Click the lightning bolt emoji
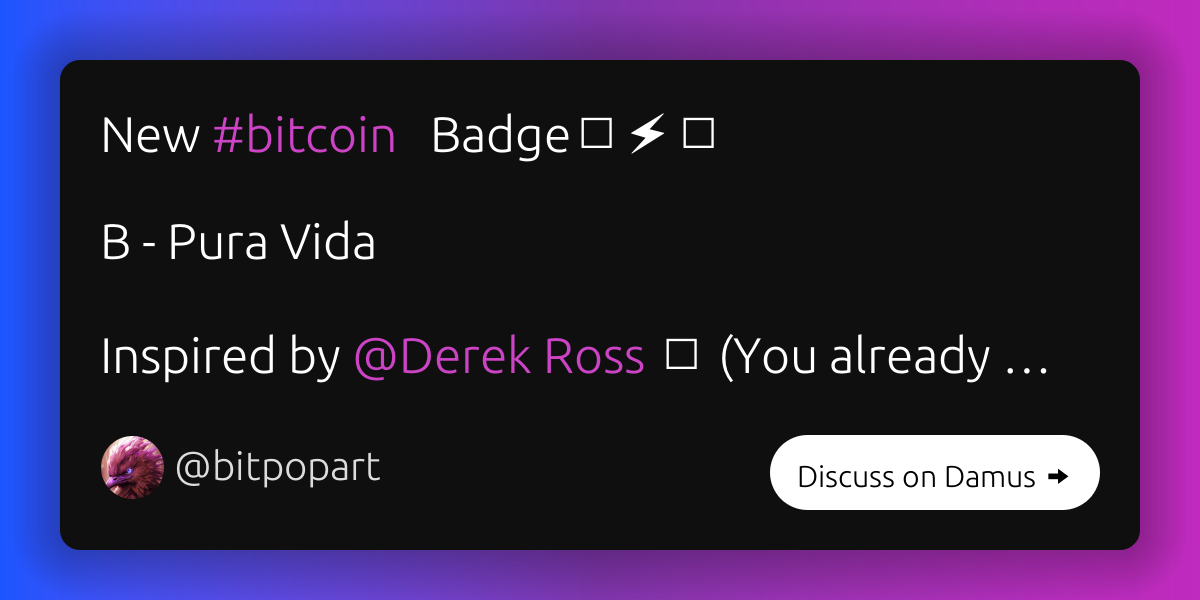The image size is (1200, 600). tap(647, 136)
